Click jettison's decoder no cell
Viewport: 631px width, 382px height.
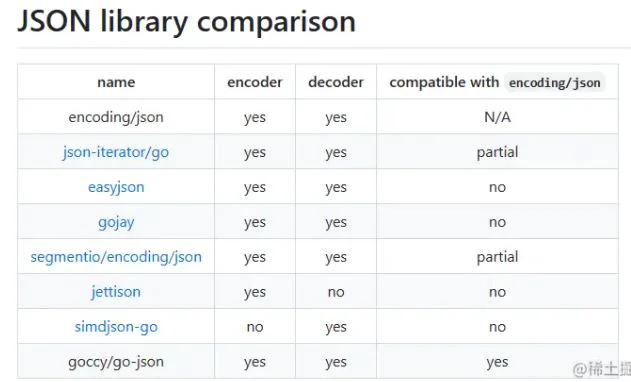pyautogui.click(x=336, y=292)
